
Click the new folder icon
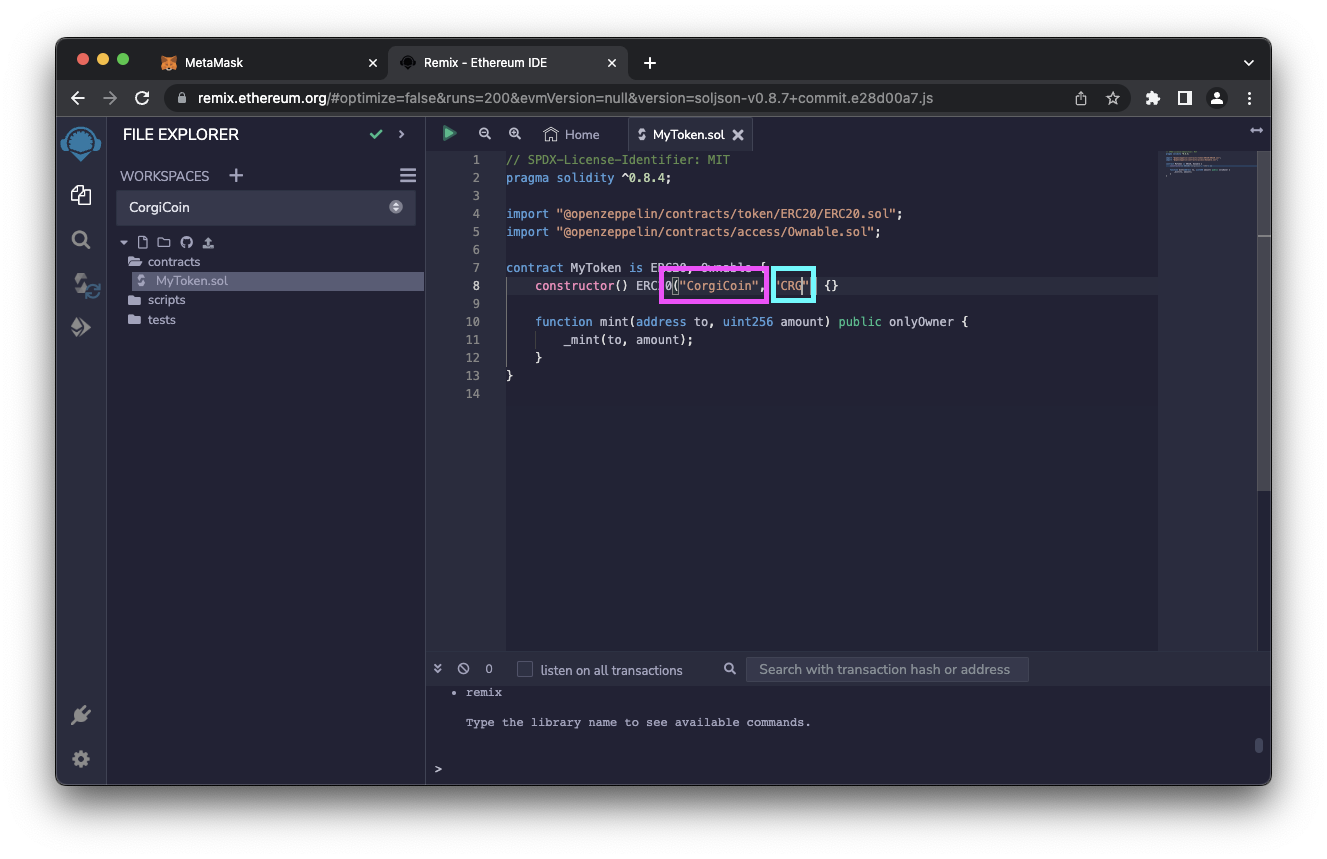tap(163, 242)
